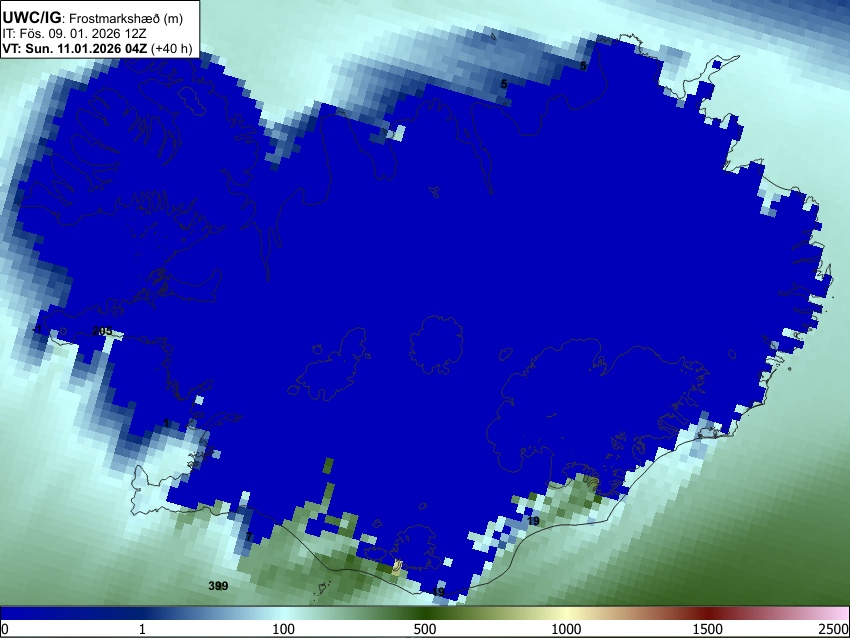Pick the dark green color above legend 500
The image size is (850, 638).
point(425,613)
